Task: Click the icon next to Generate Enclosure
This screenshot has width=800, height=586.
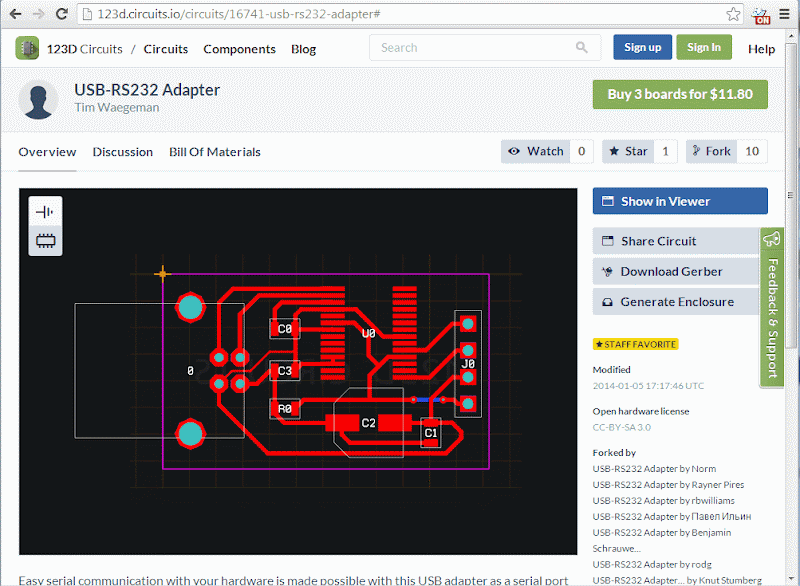Action: pos(607,302)
